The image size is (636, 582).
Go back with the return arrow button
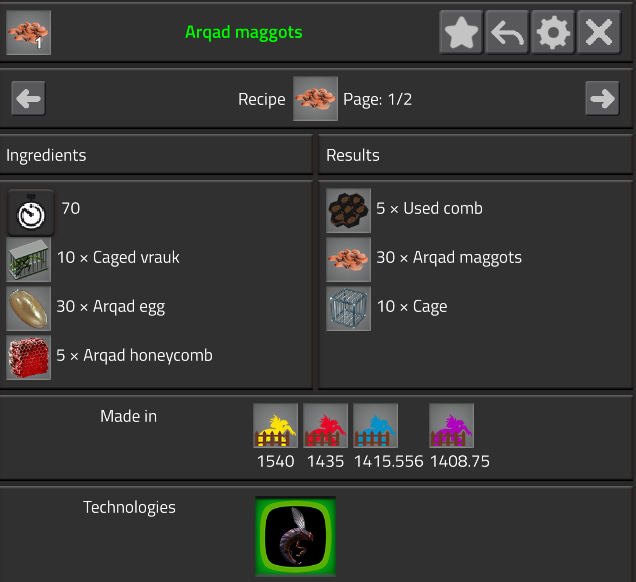(507, 32)
